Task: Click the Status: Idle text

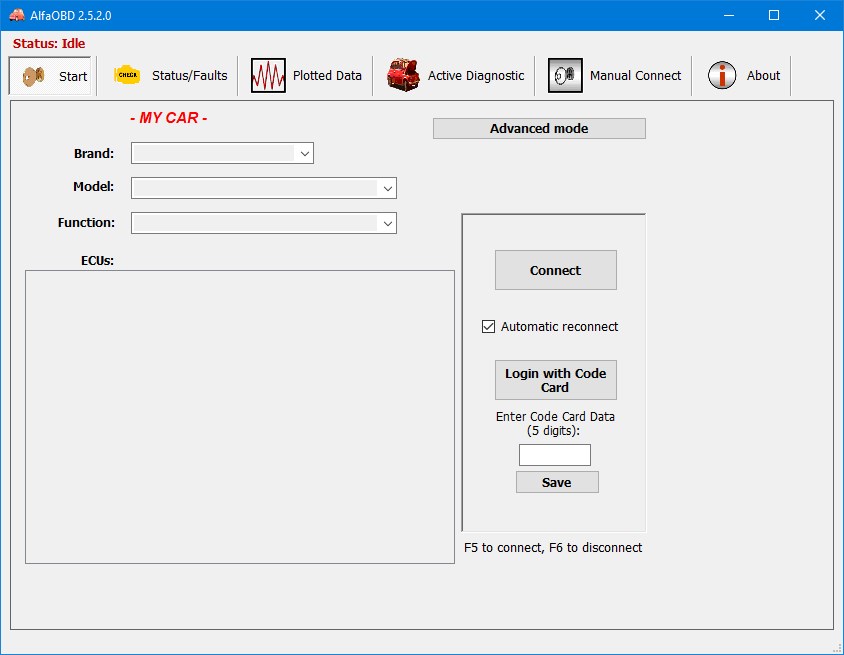Action: click(x=49, y=44)
